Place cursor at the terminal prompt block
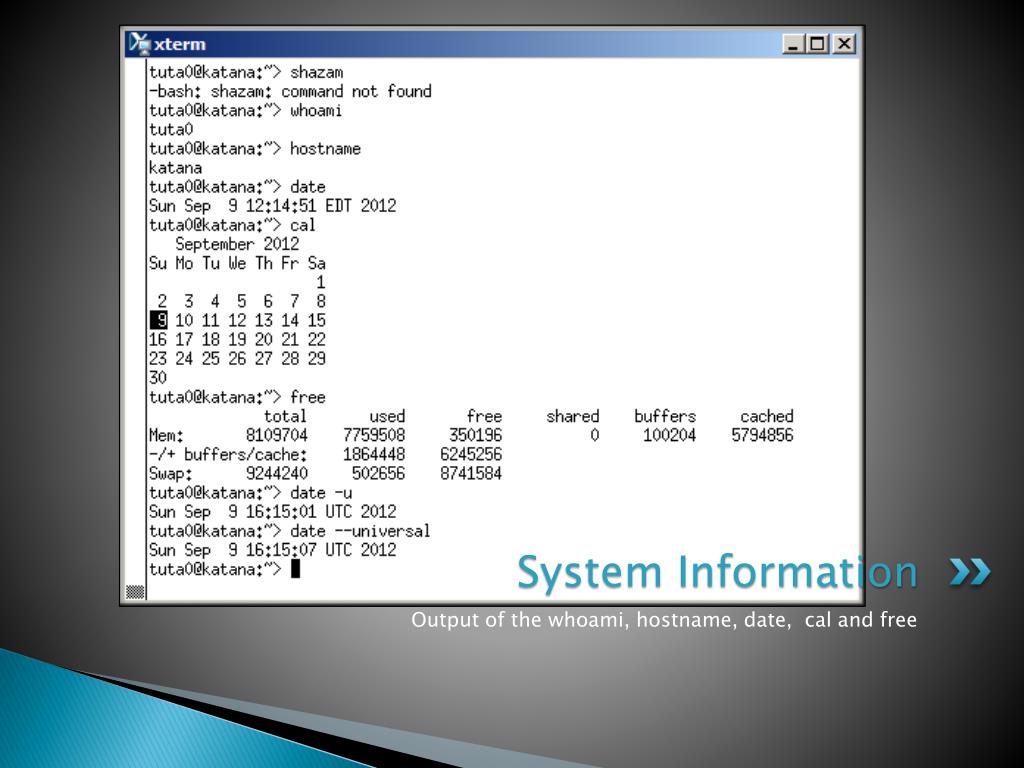The height and width of the screenshot is (768, 1024). (295, 569)
